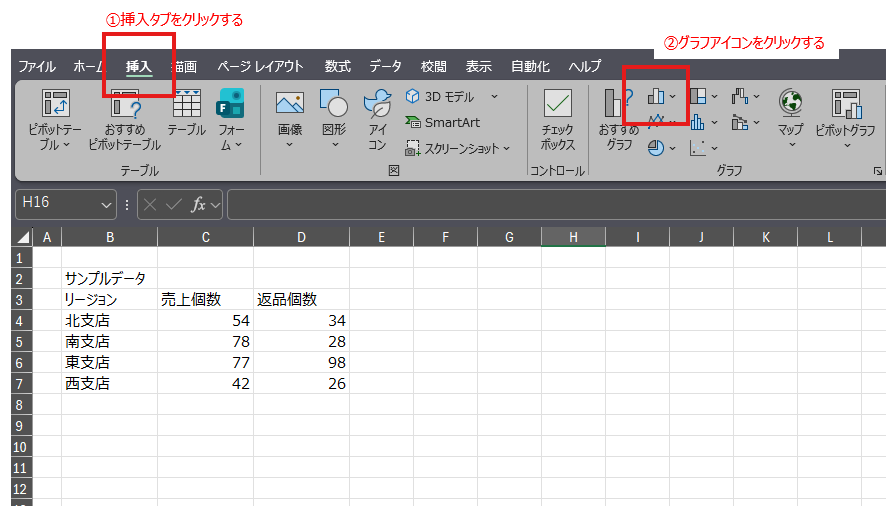This screenshot has width=895, height=510.
Task: Click the Forms (フォーム) icon
Action: point(231,105)
